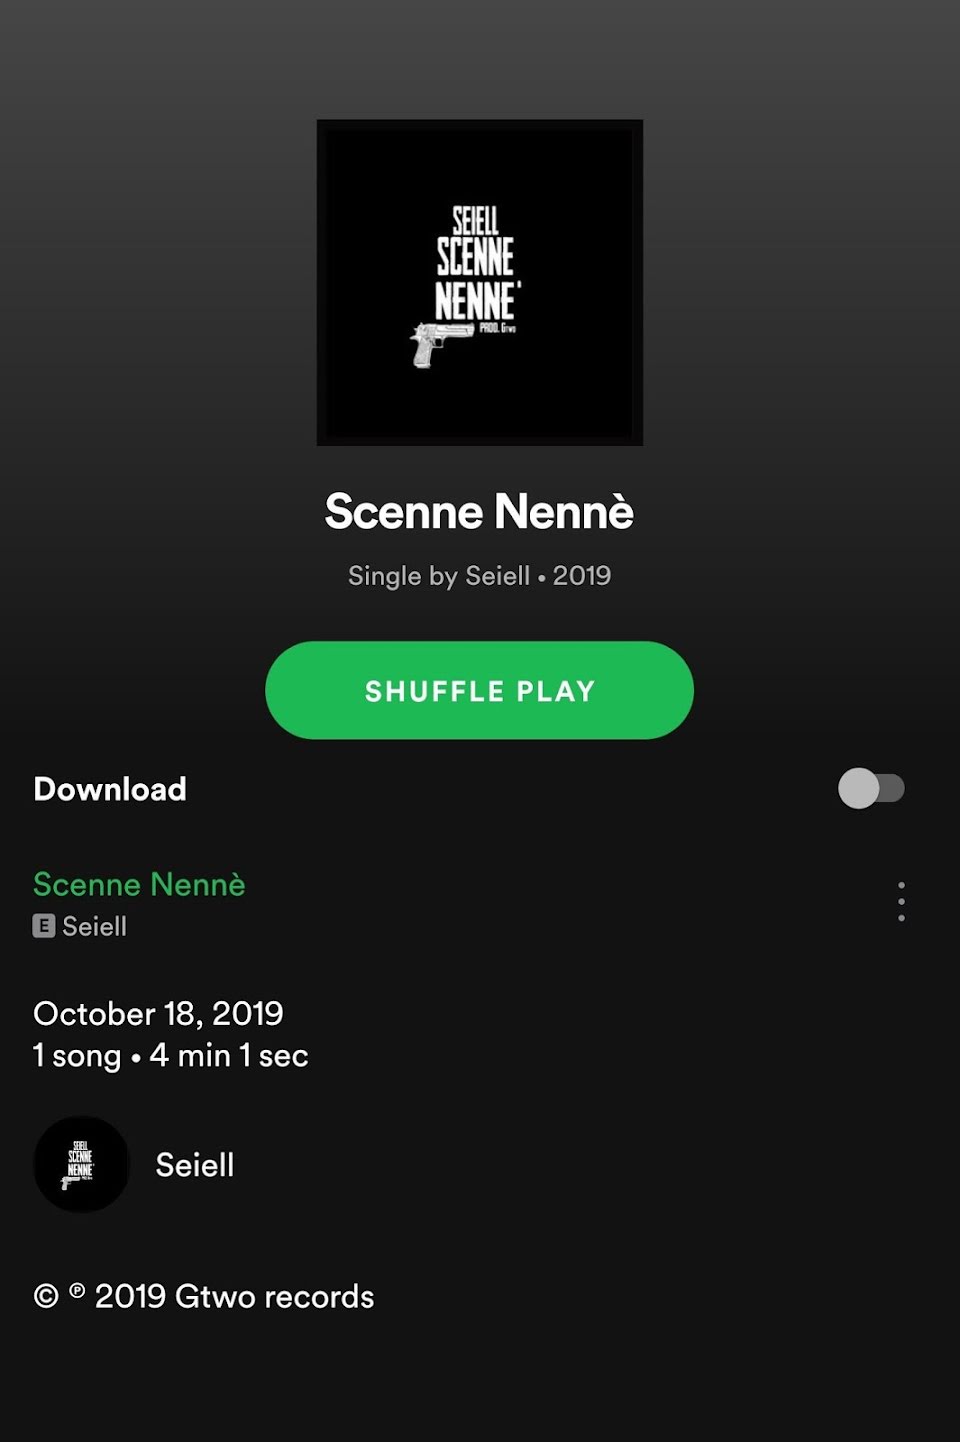Viewport: 960px width, 1442px height.
Task: Tap Seiell under the track title
Action: click(x=95, y=926)
